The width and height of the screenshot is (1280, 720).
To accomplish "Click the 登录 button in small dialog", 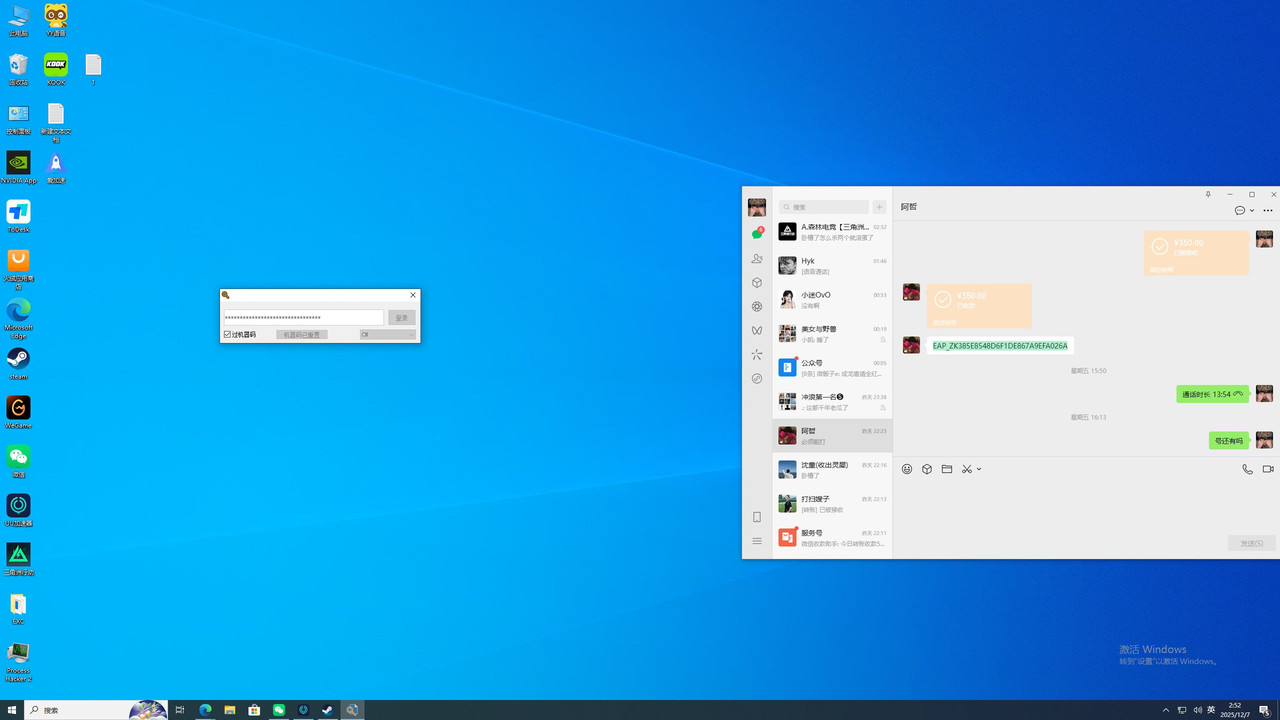I will (x=402, y=317).
